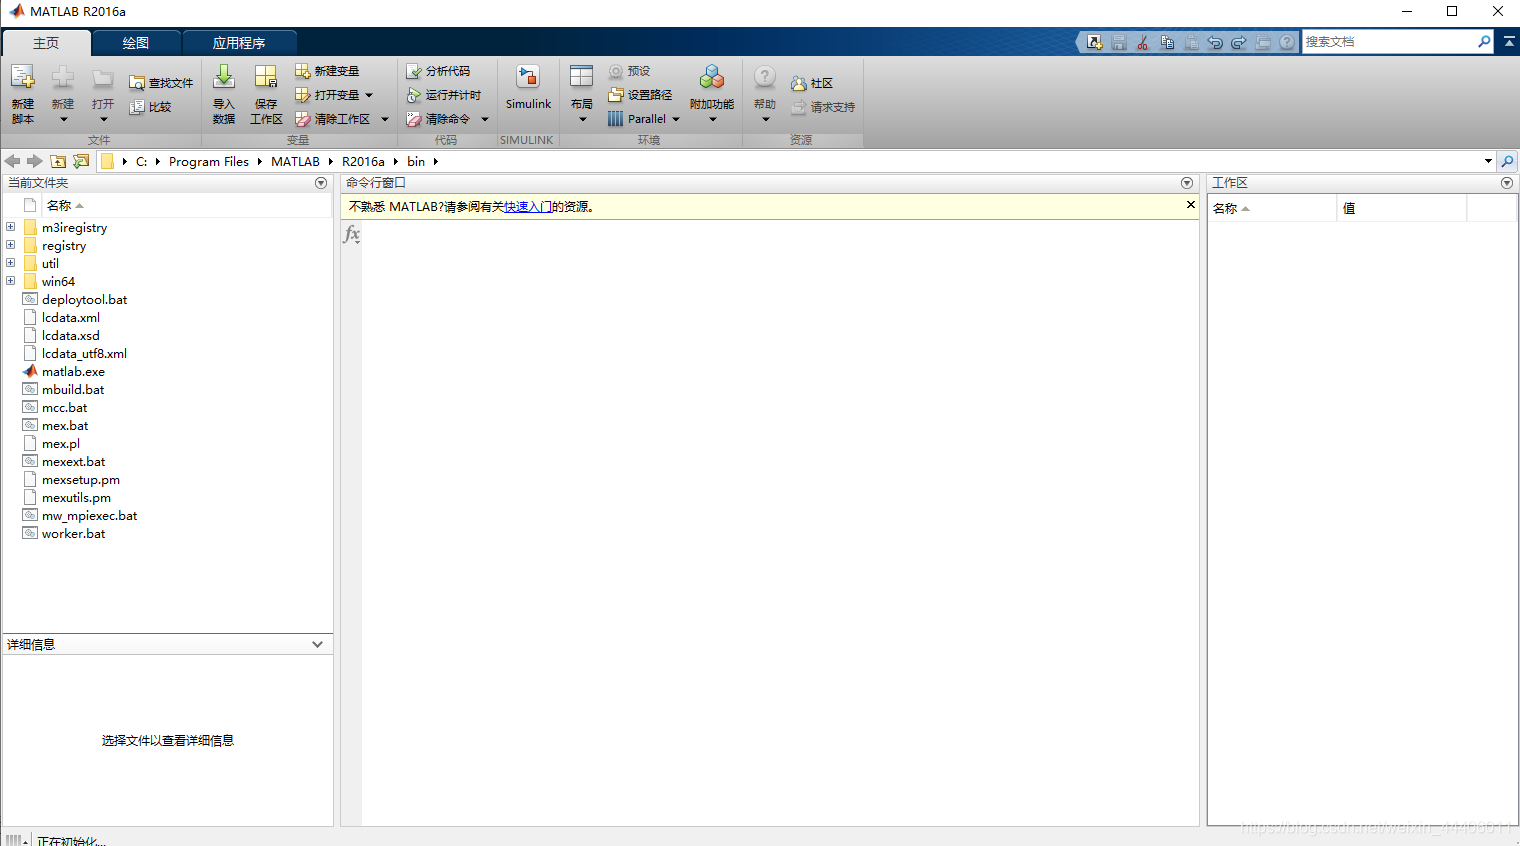Viewport: 1520px width, 846px height.
Task: Click the fx function browser icon
Action: (x=351, y=234)
